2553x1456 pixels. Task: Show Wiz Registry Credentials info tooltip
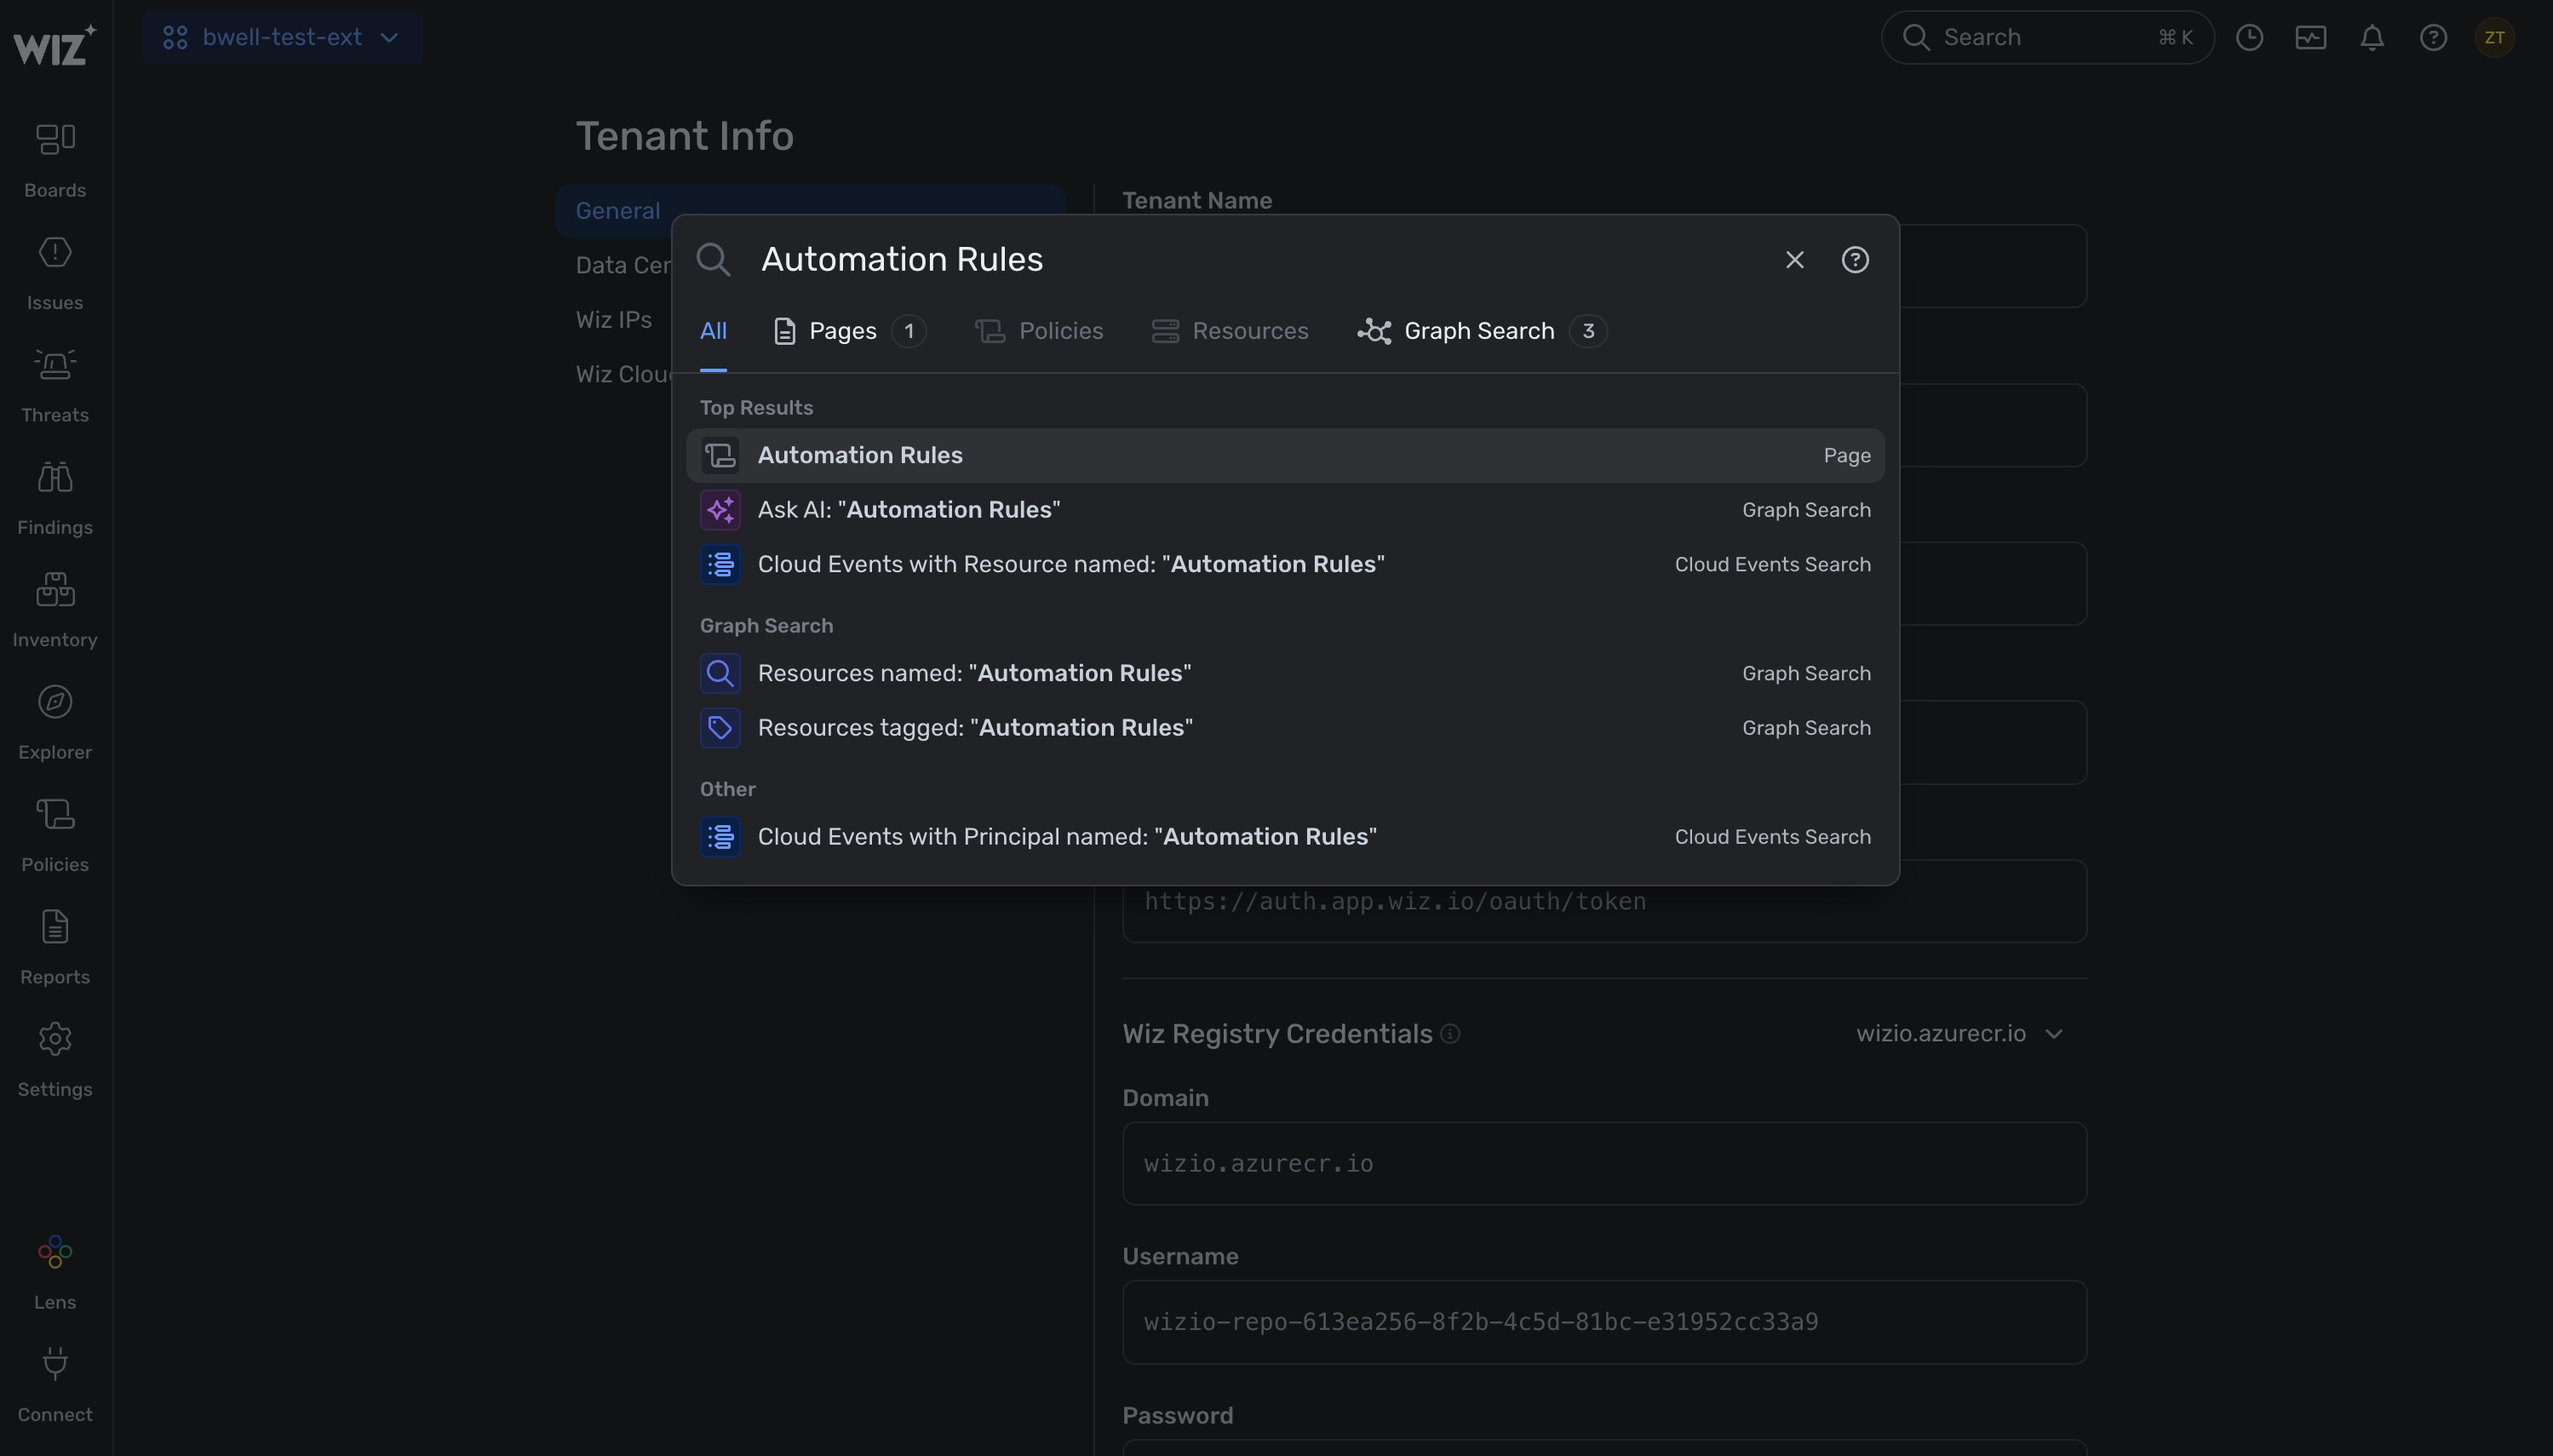(x=1450, y=1034)
